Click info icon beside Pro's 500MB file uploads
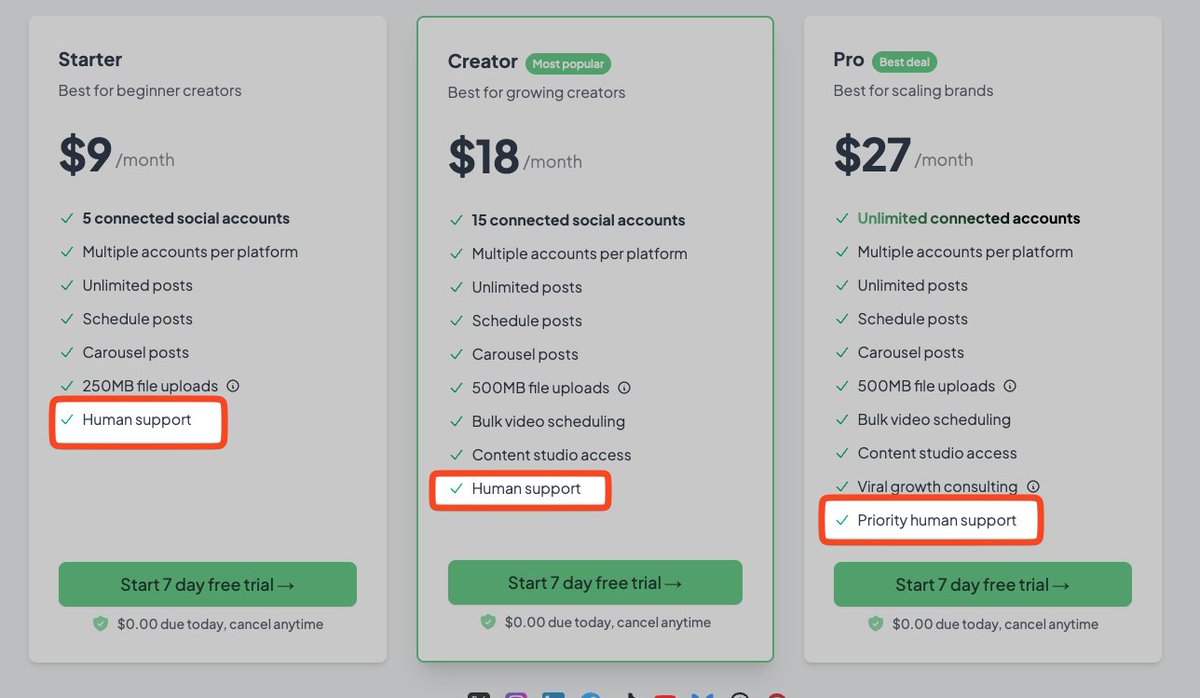Viewport: 1200px width, 698px height. (1010, 386)
